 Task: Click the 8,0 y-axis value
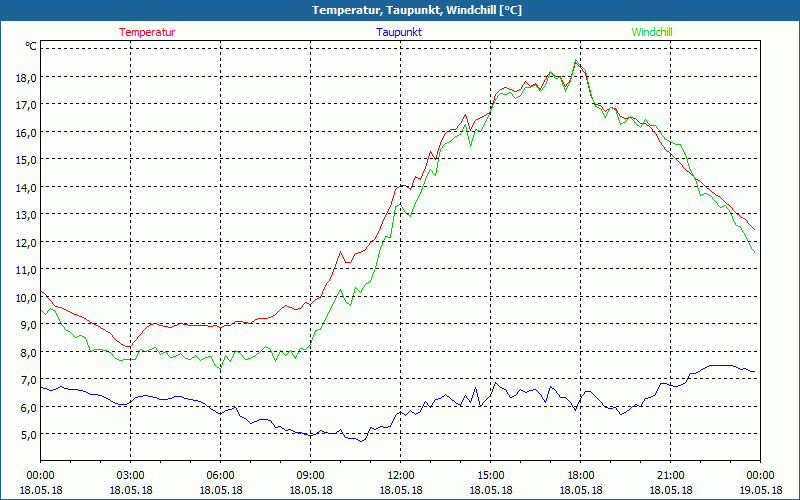point(29,353)
